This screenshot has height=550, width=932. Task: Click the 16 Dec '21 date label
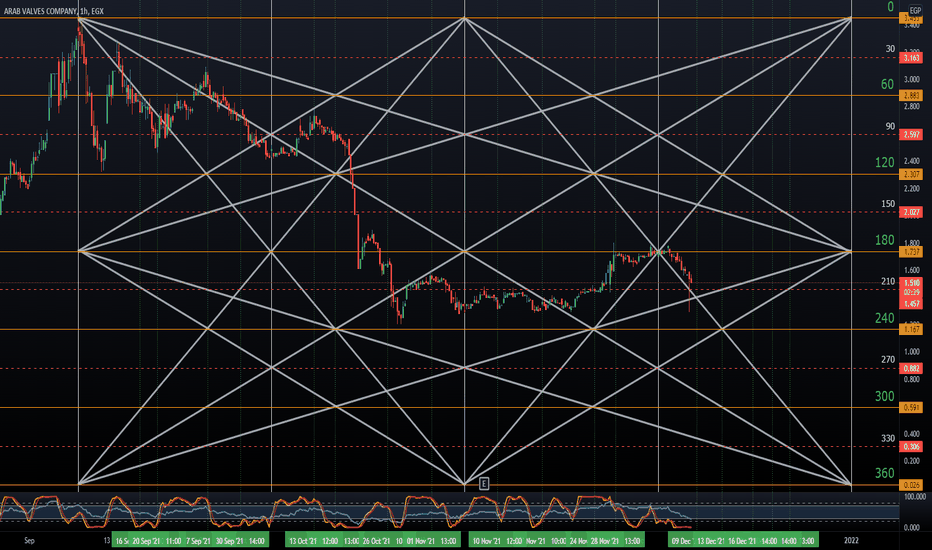coord(742,541)
